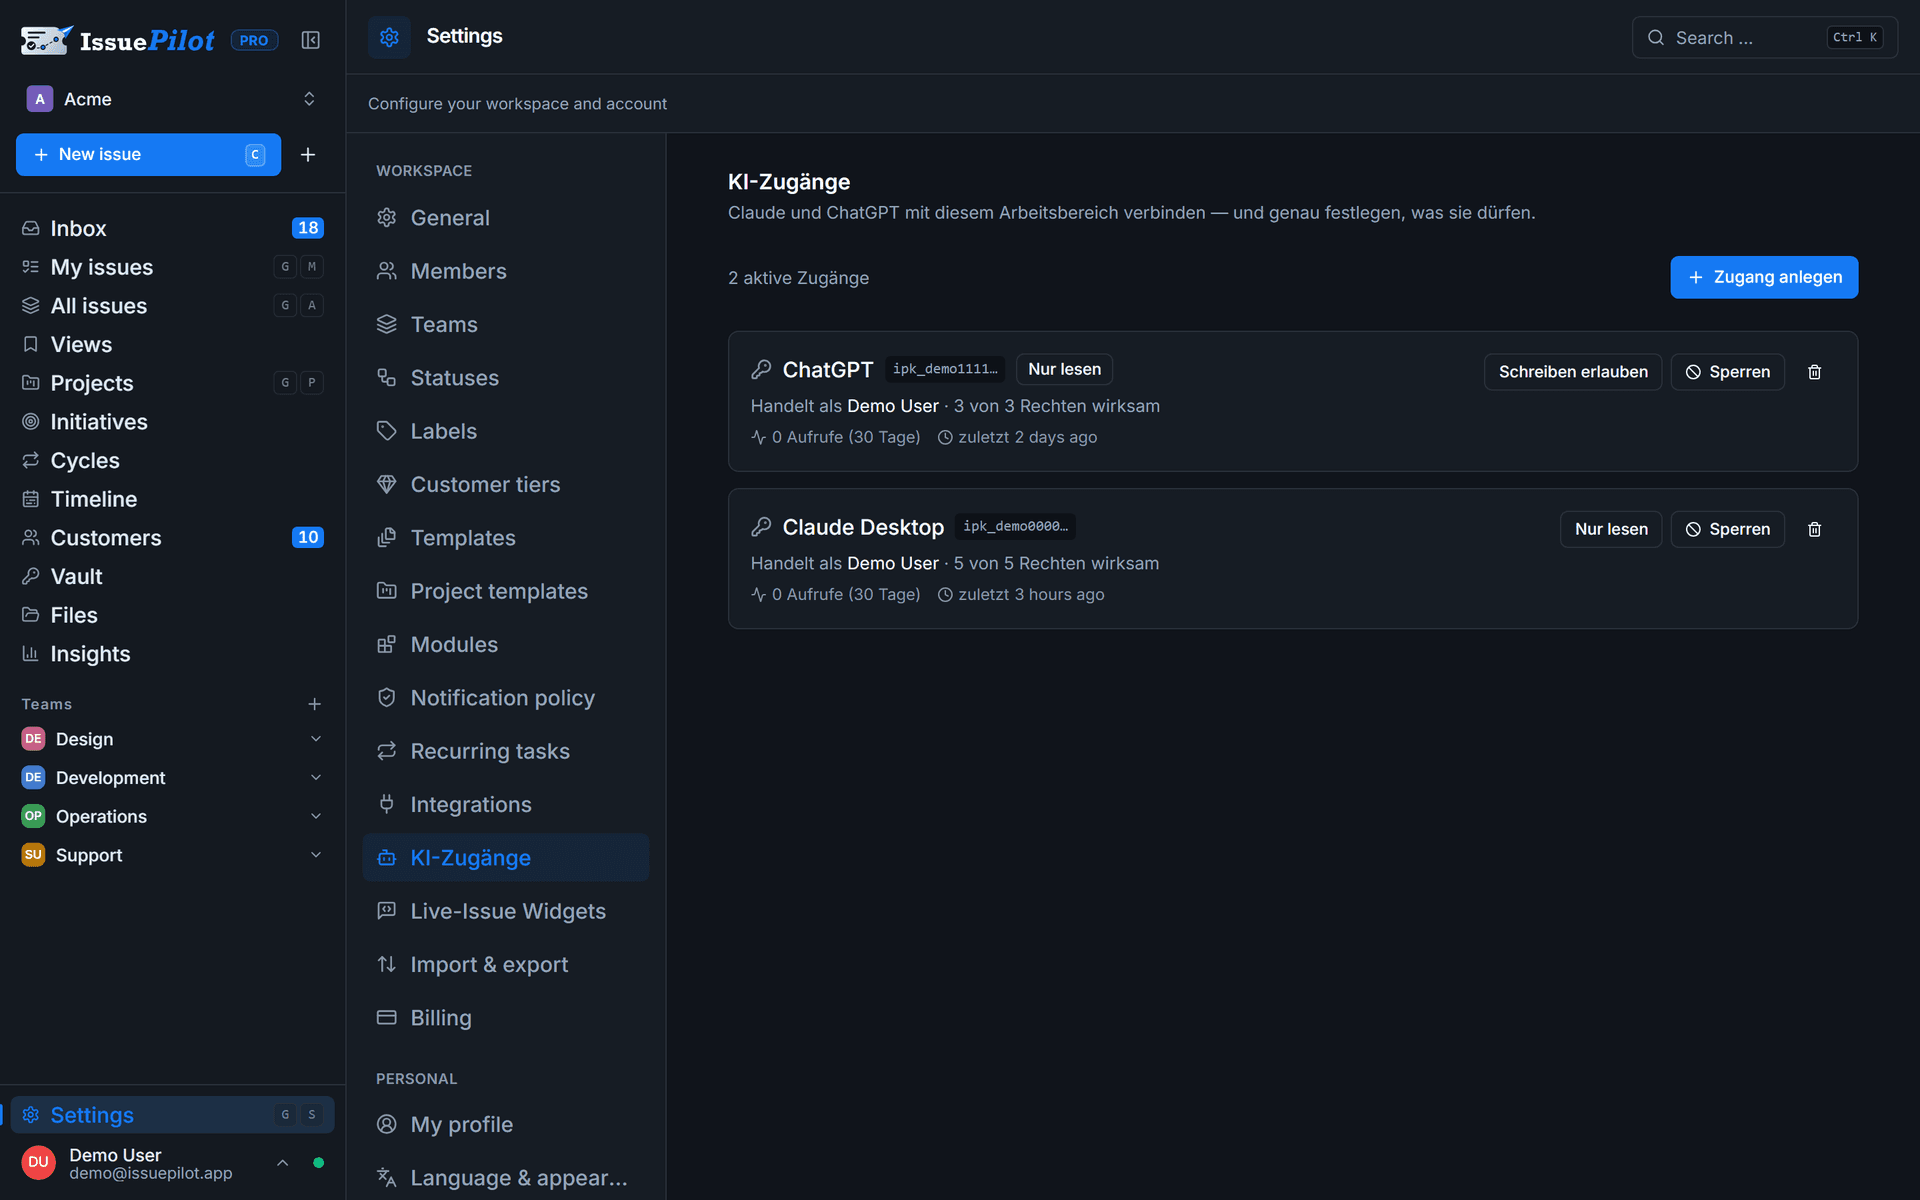Viewport: 1920px width, 1200px height.
Task: Expand the Design team
Action: 316,739
